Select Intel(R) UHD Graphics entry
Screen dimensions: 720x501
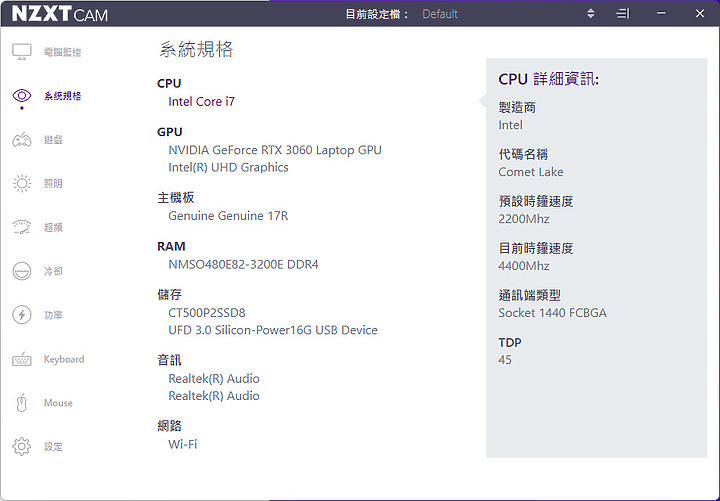pos(228,168)
